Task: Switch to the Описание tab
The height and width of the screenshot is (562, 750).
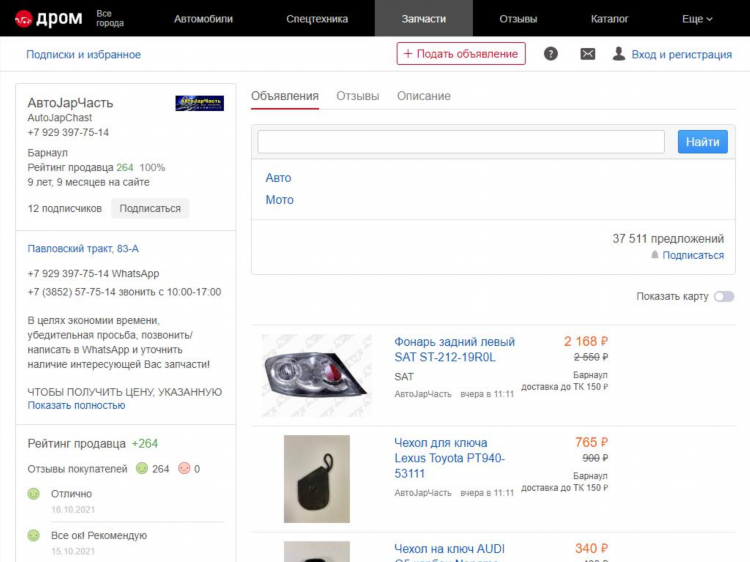Action: coord(424,96)
